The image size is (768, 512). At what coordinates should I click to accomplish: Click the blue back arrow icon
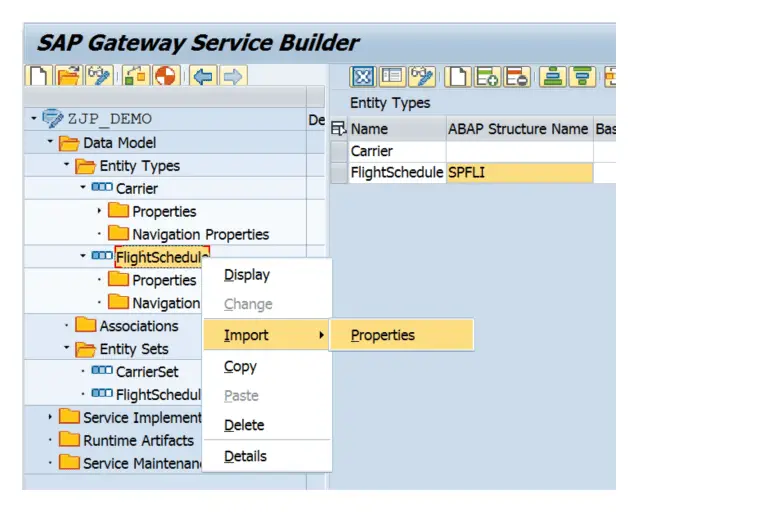coord(203,76)
